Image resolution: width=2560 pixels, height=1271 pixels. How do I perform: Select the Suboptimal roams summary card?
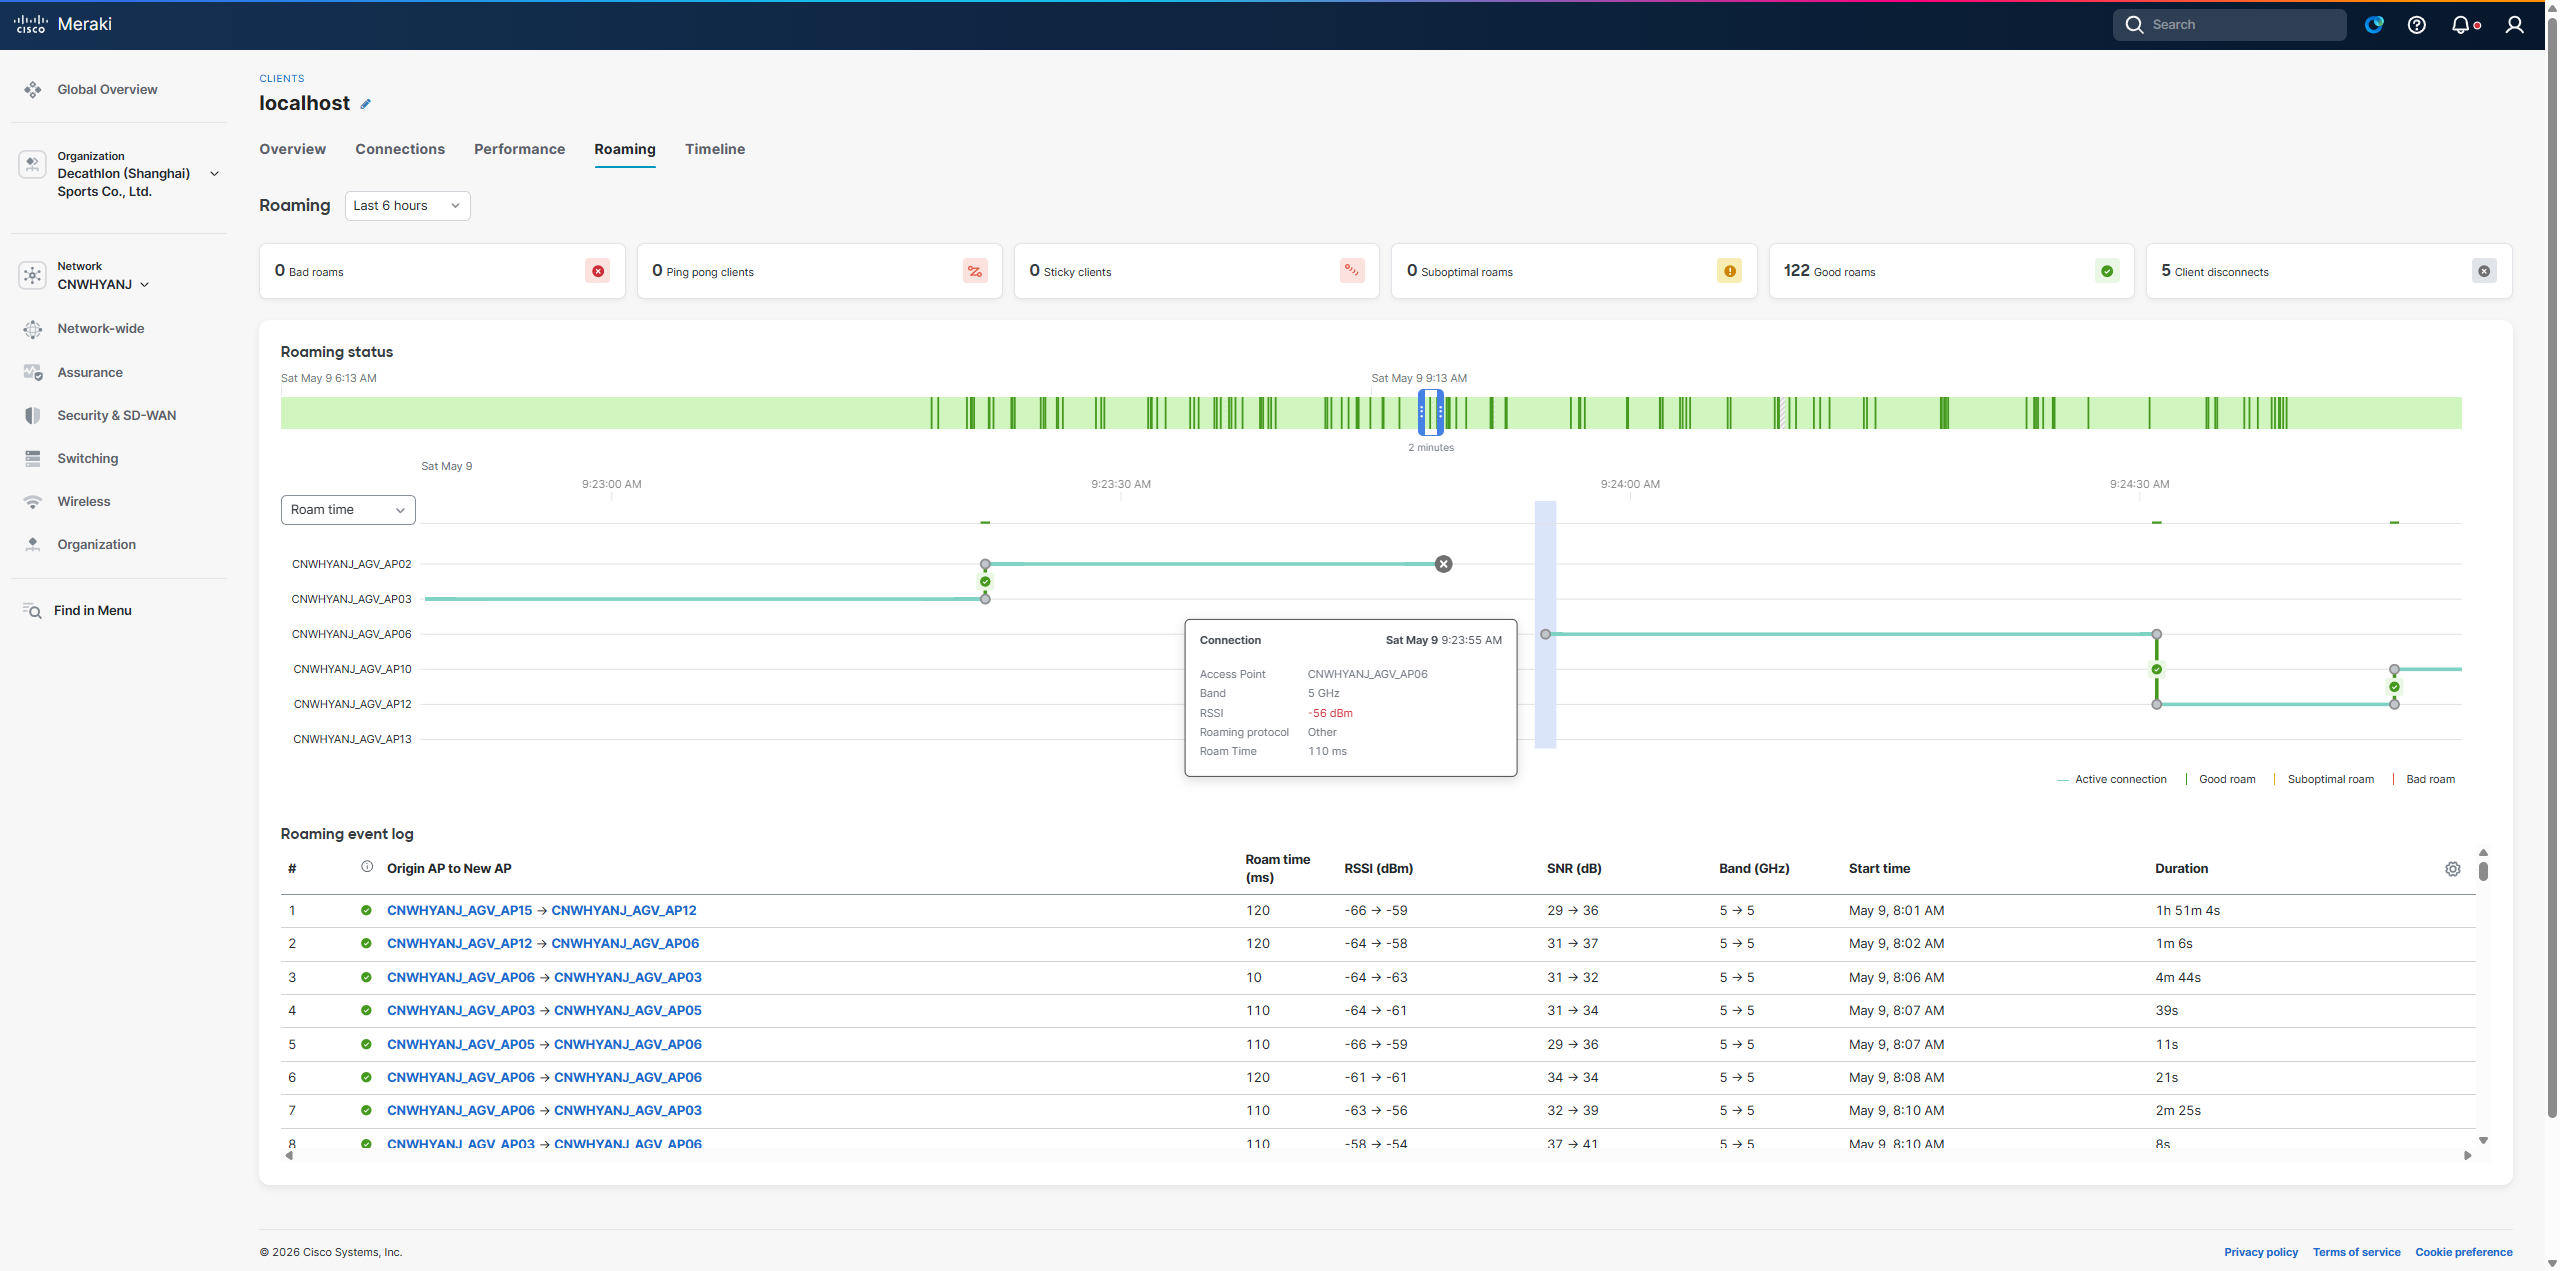click(1574, 271)
